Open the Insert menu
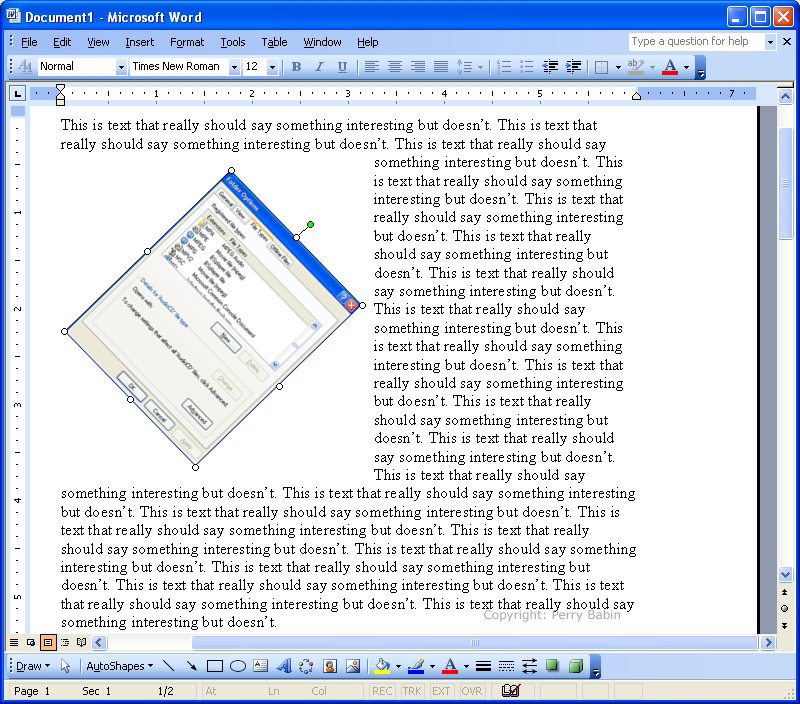Image resolution: width=800 pixels, height=704 pixels. coord(139,42)
